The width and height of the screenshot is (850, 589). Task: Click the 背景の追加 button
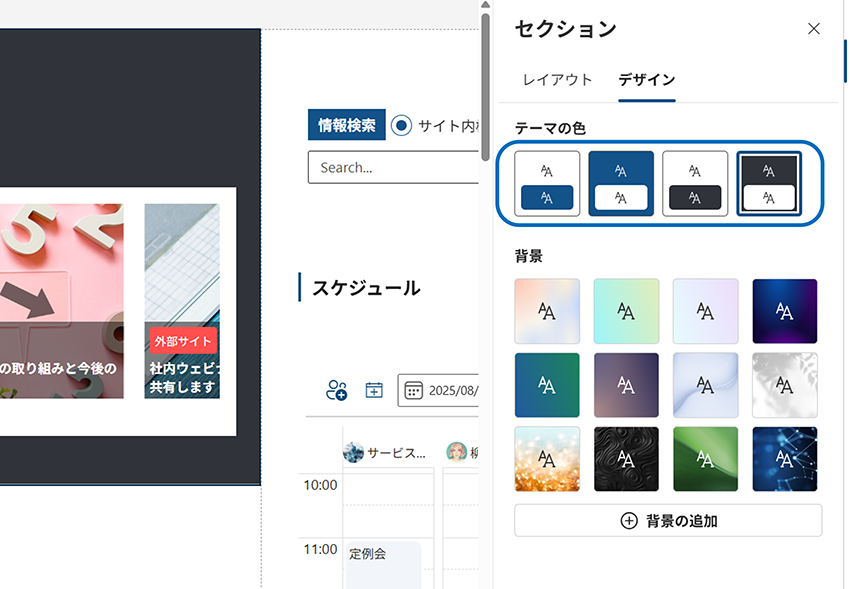[668, 521]
